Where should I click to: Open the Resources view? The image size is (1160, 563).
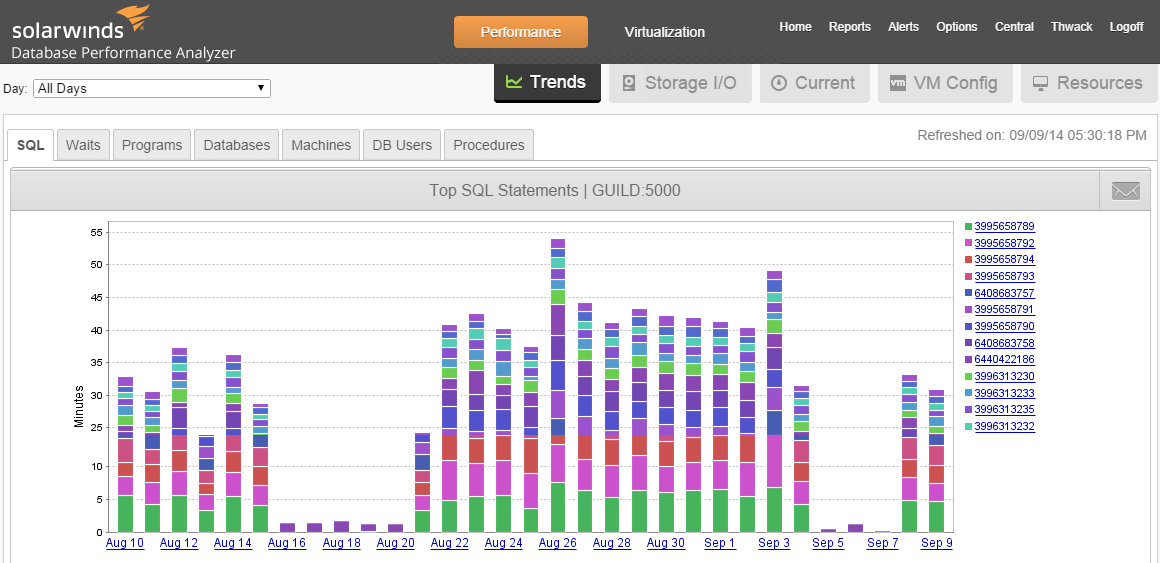click(1089, 83)
